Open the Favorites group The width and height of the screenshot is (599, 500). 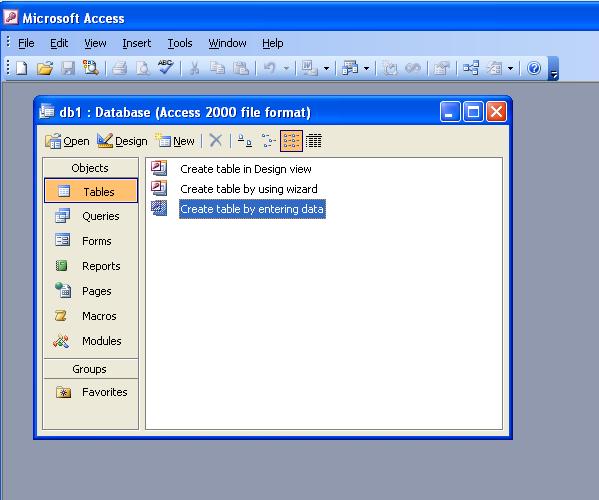(91, 392)
